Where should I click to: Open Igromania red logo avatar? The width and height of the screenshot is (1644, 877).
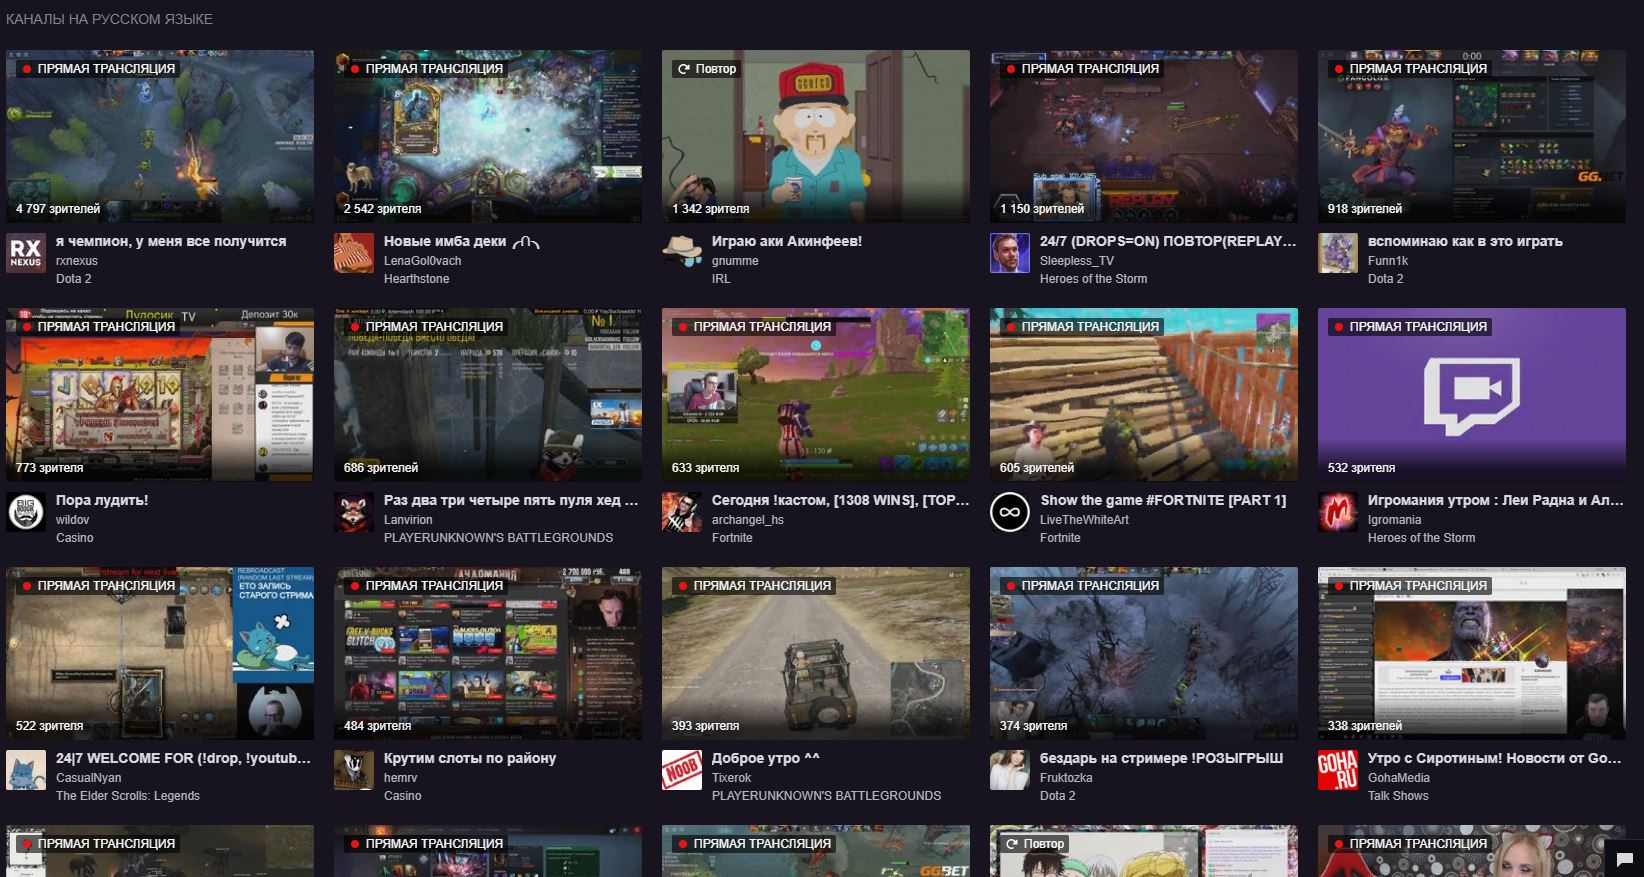(x=1338, y=512)
